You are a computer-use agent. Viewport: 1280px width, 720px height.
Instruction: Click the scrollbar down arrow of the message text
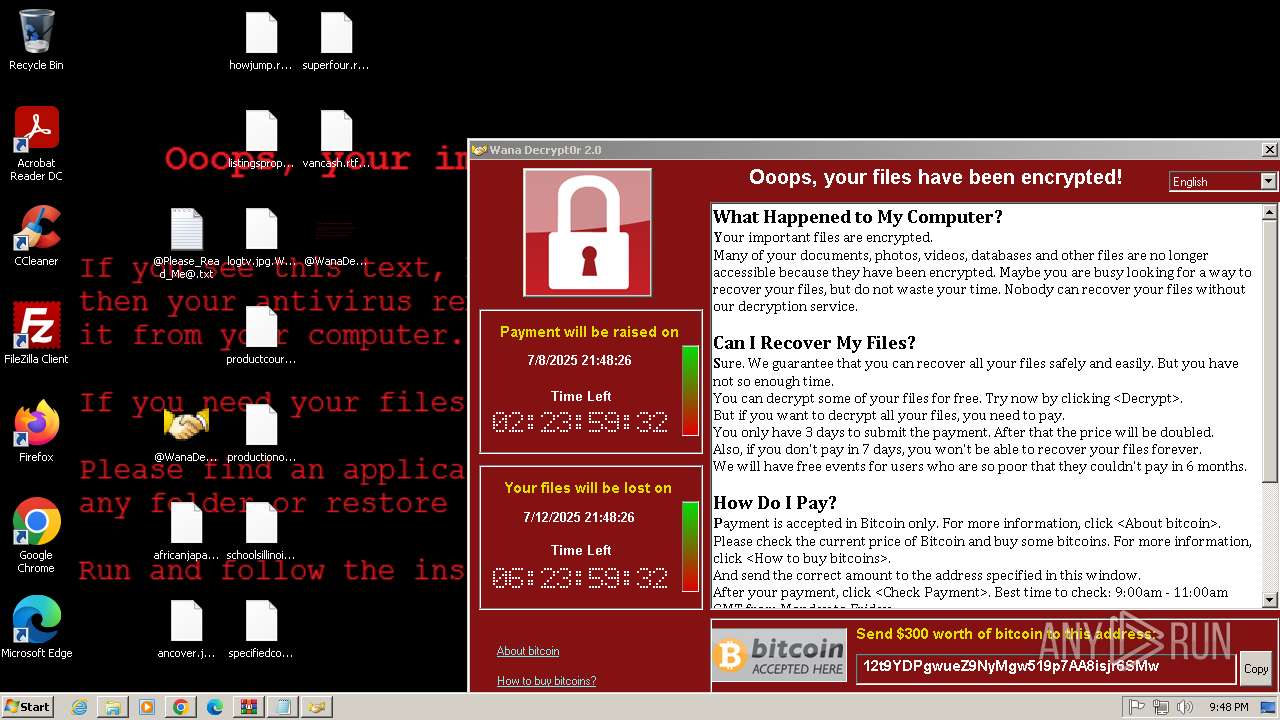(1270, 600)
